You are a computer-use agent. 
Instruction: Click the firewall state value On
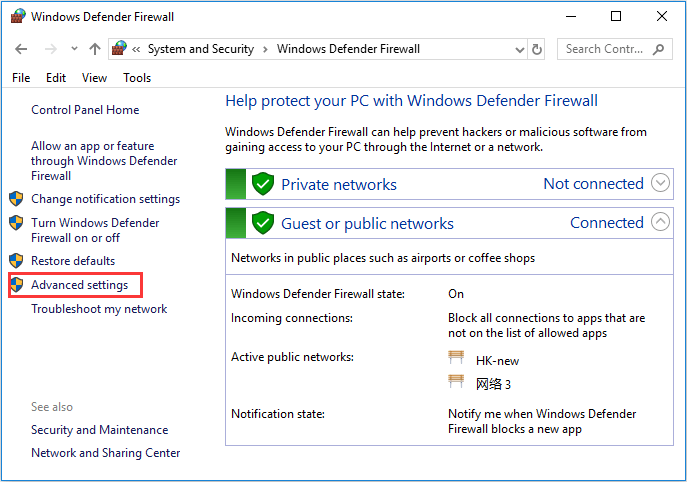(456, 294)
